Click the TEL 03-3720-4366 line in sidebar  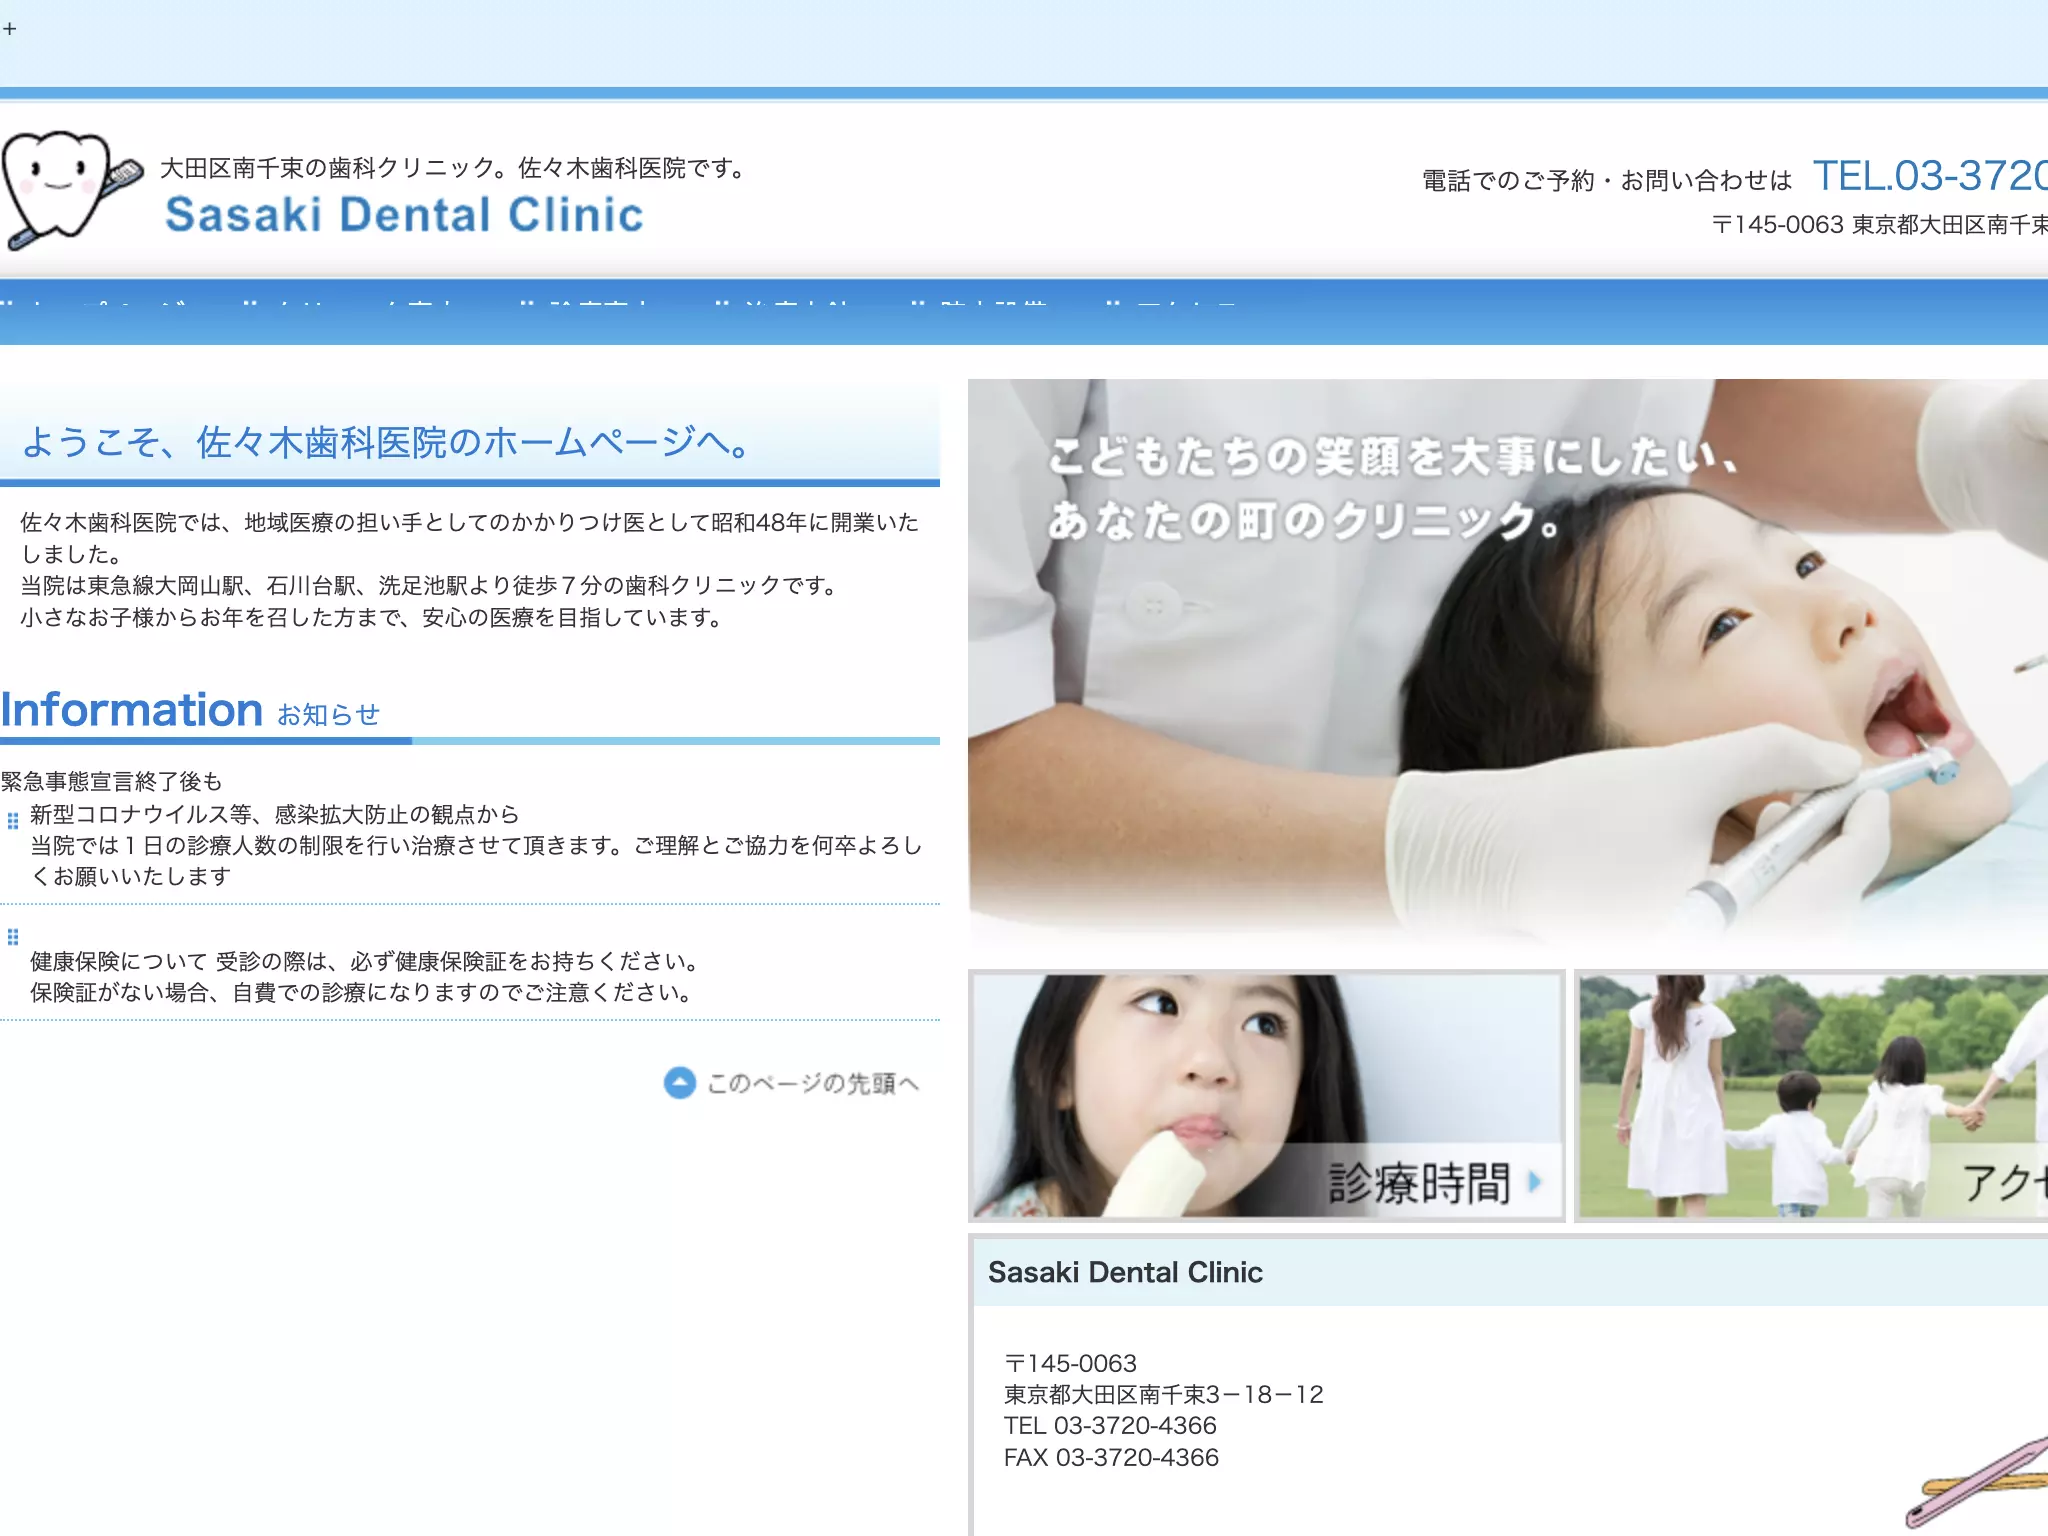pyautogui.click(x=1110, y=1426)
